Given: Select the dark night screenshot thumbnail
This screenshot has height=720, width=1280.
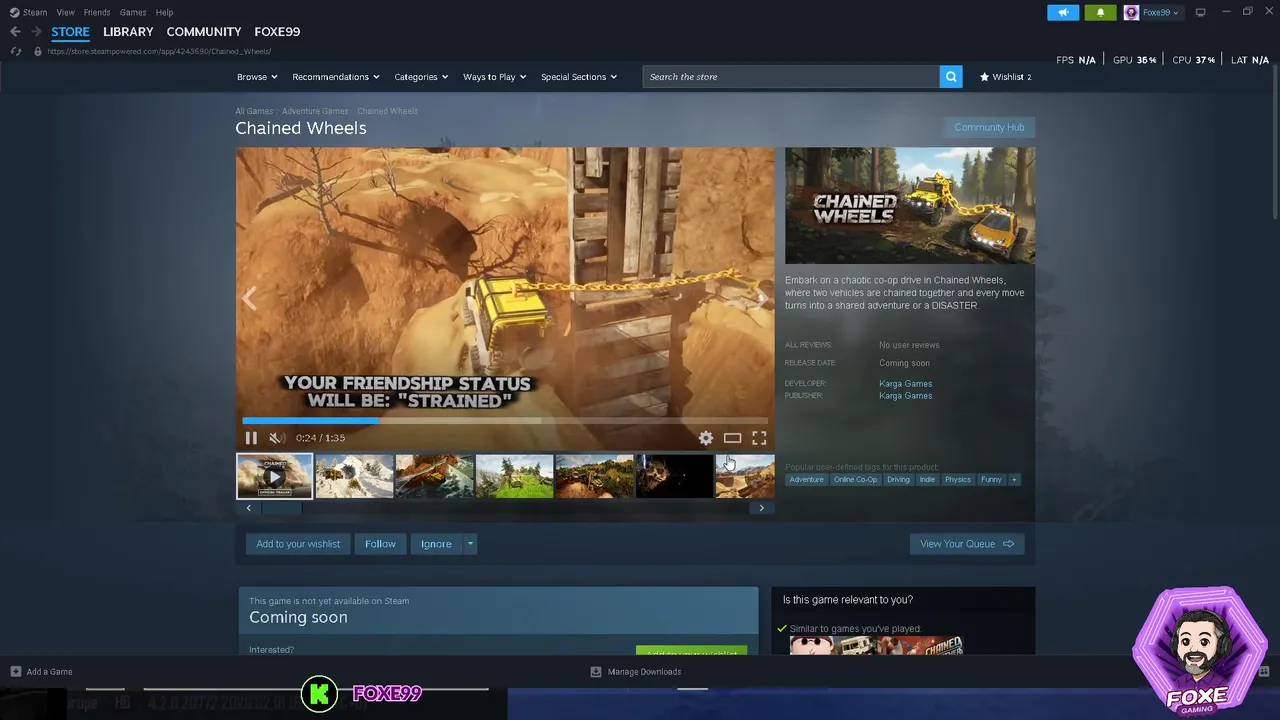Looking at the screenshot, I should point(674,476).
